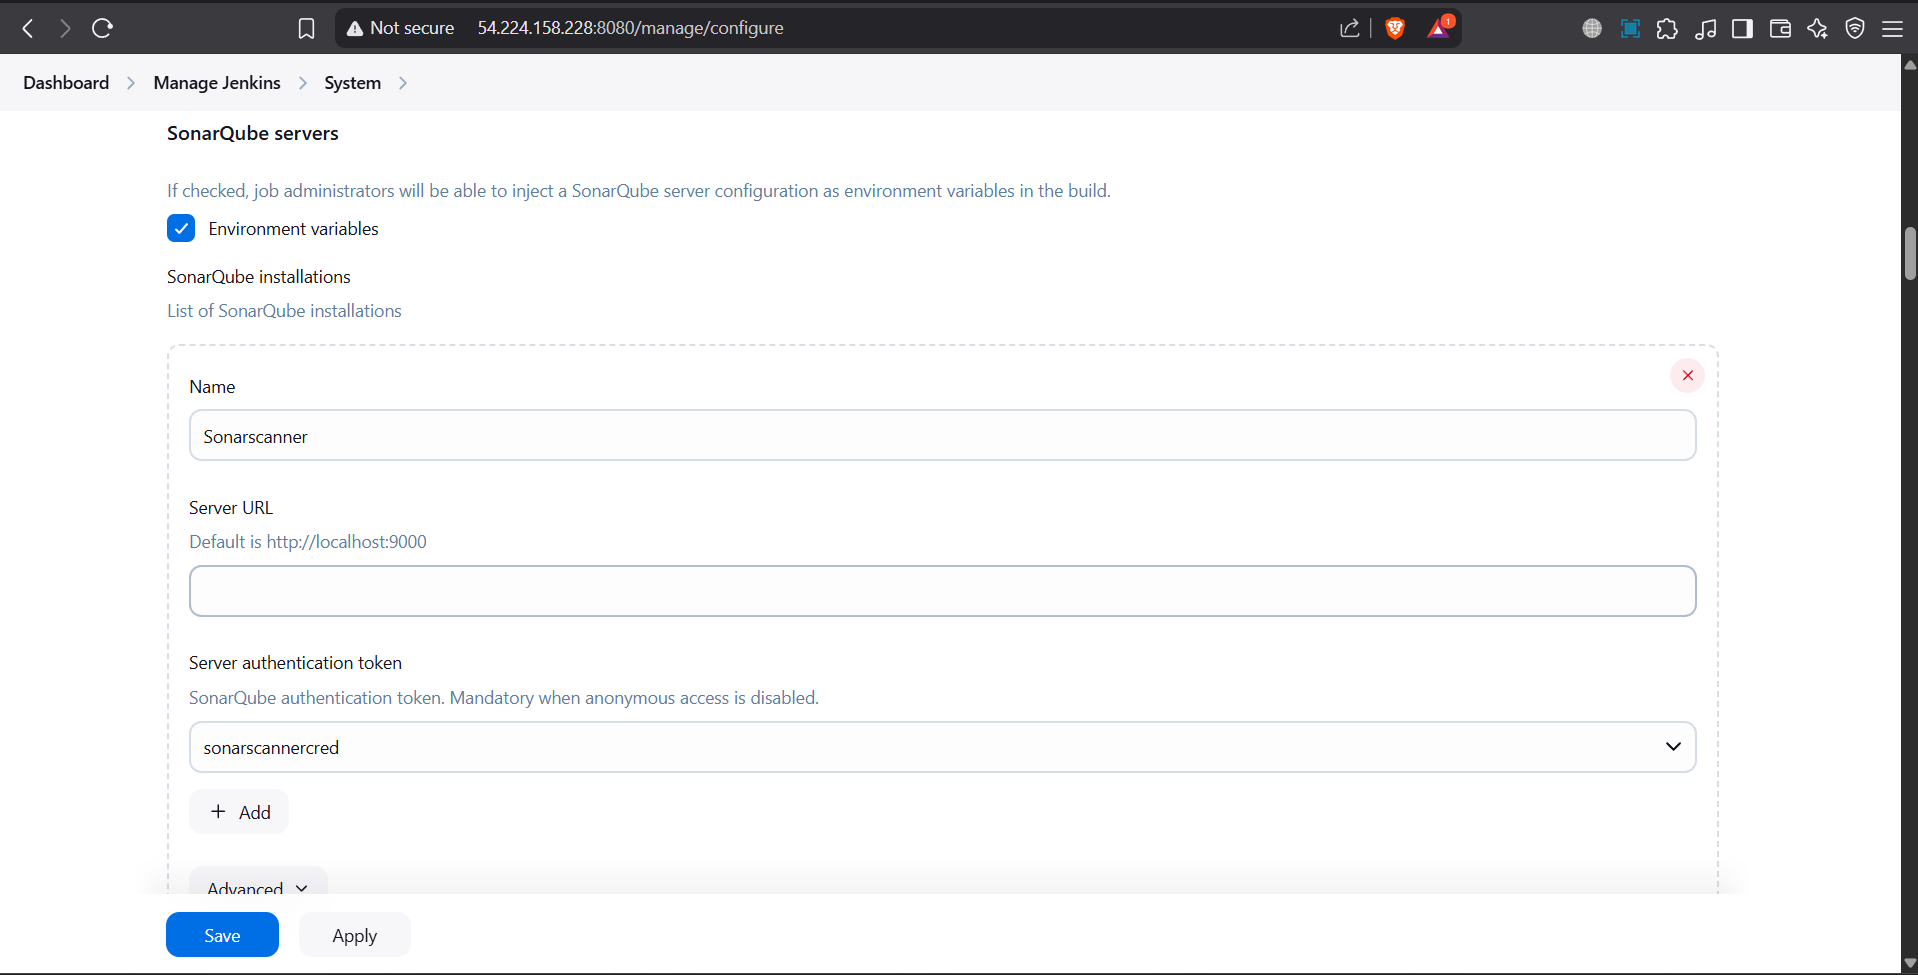The image size is (1918, 975).
Task: Open the media control music note icon
Action: tap(1705, 28)
